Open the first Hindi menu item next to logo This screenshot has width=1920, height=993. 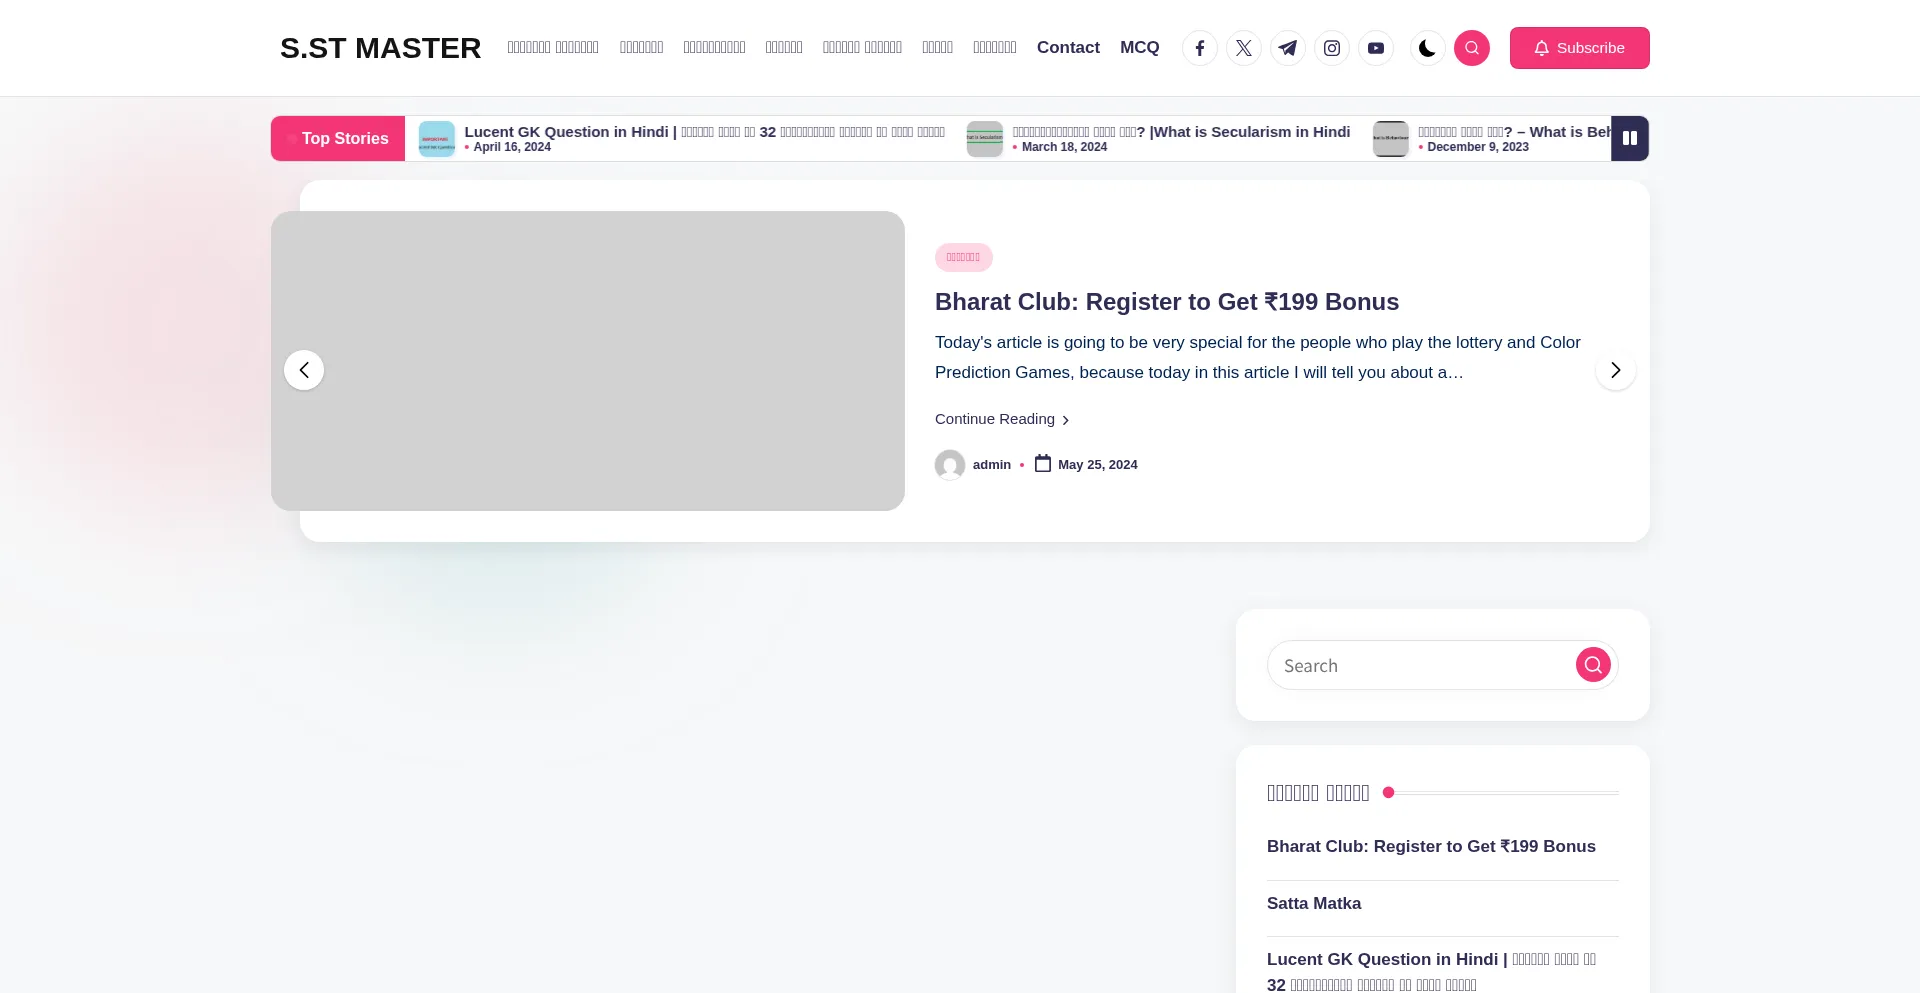553,47
